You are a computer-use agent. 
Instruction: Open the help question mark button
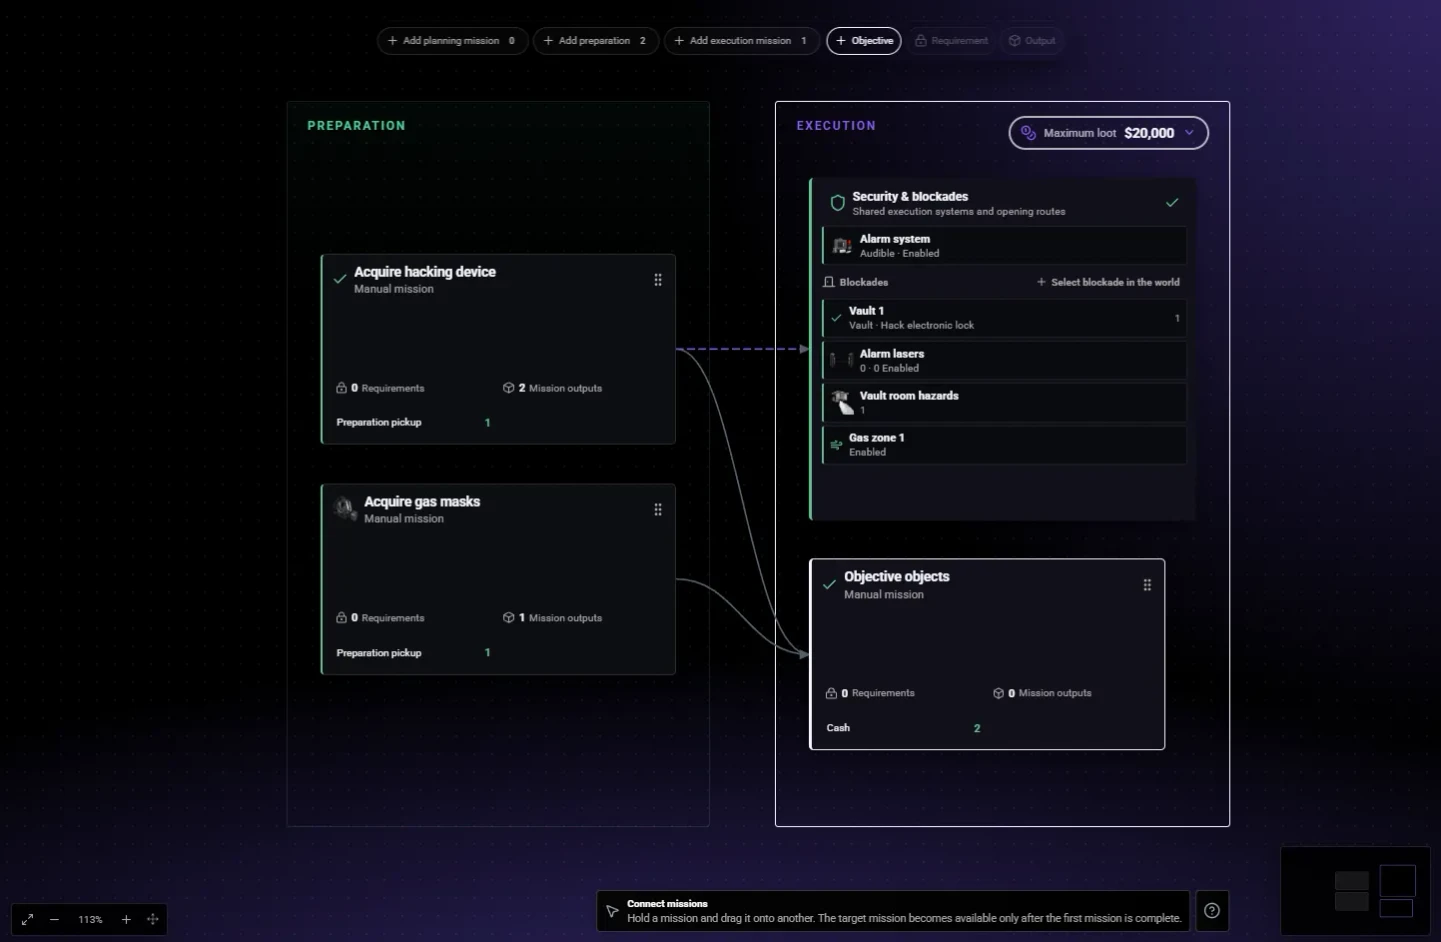click(x=1212, y=911)
